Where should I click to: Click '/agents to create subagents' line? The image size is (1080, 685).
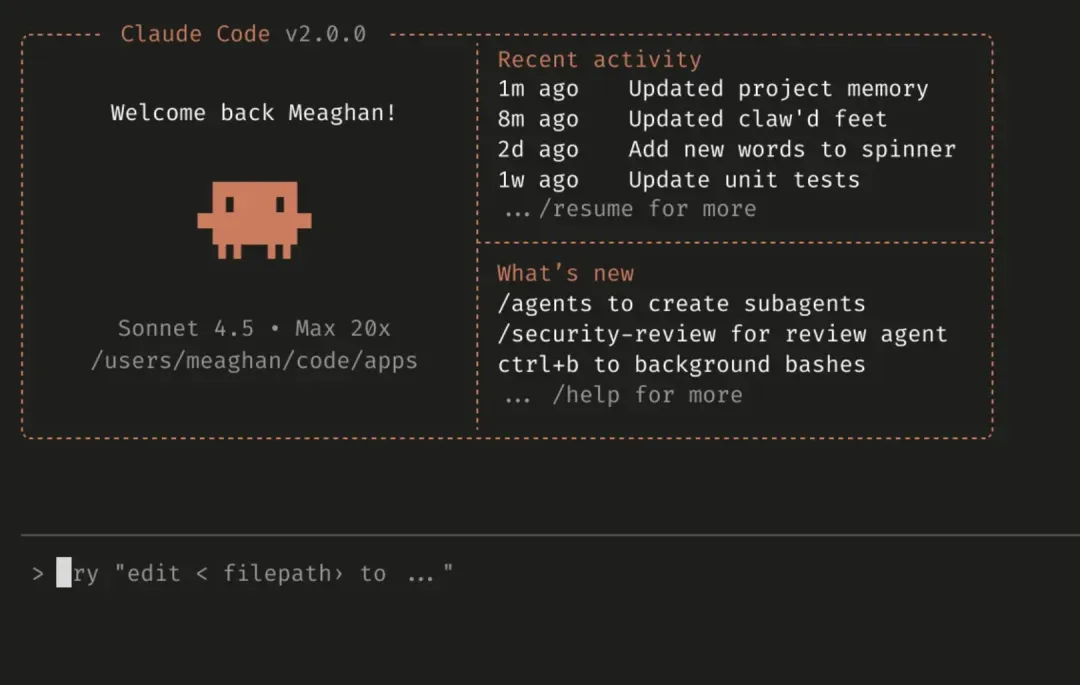[681, 304]
